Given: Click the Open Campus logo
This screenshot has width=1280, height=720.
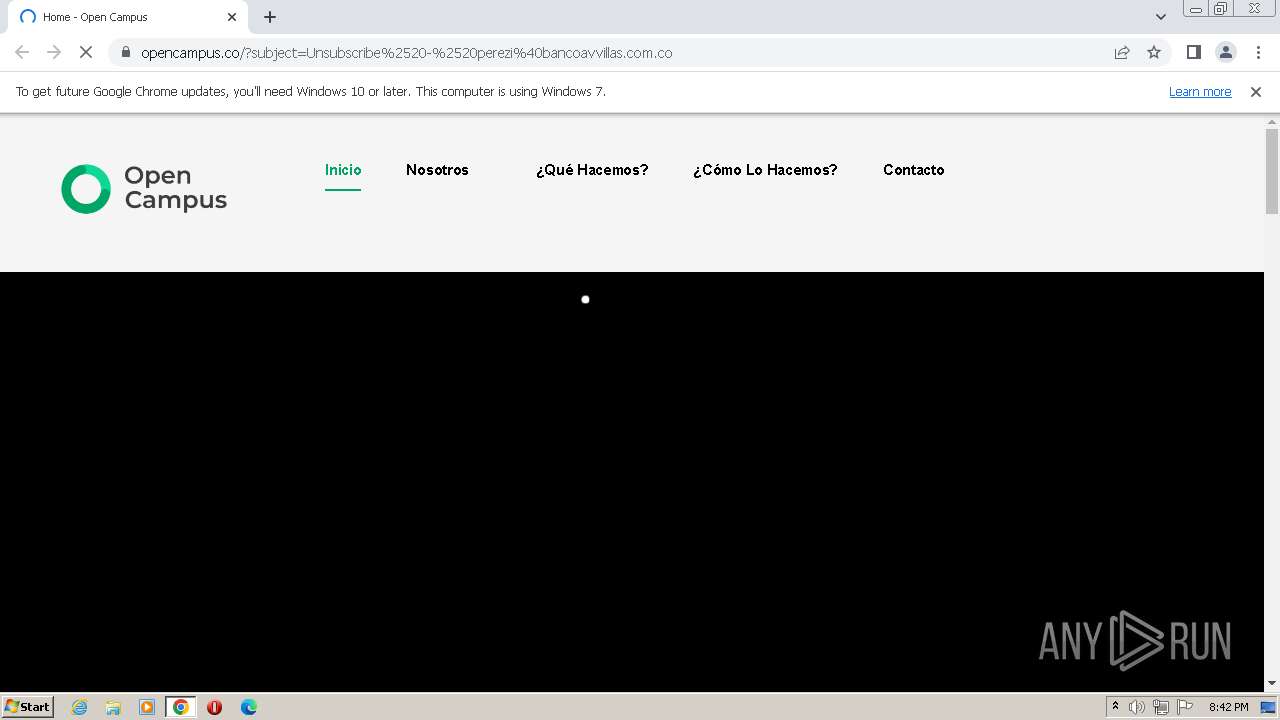Looking at the screenshot, I should pos(144,188).
